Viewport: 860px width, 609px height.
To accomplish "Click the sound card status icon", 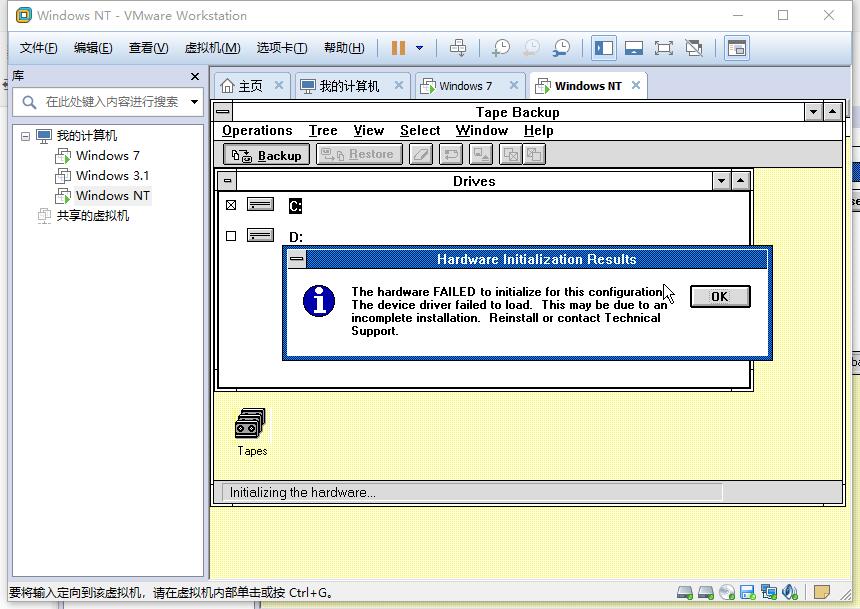I will tap(789, 592).
